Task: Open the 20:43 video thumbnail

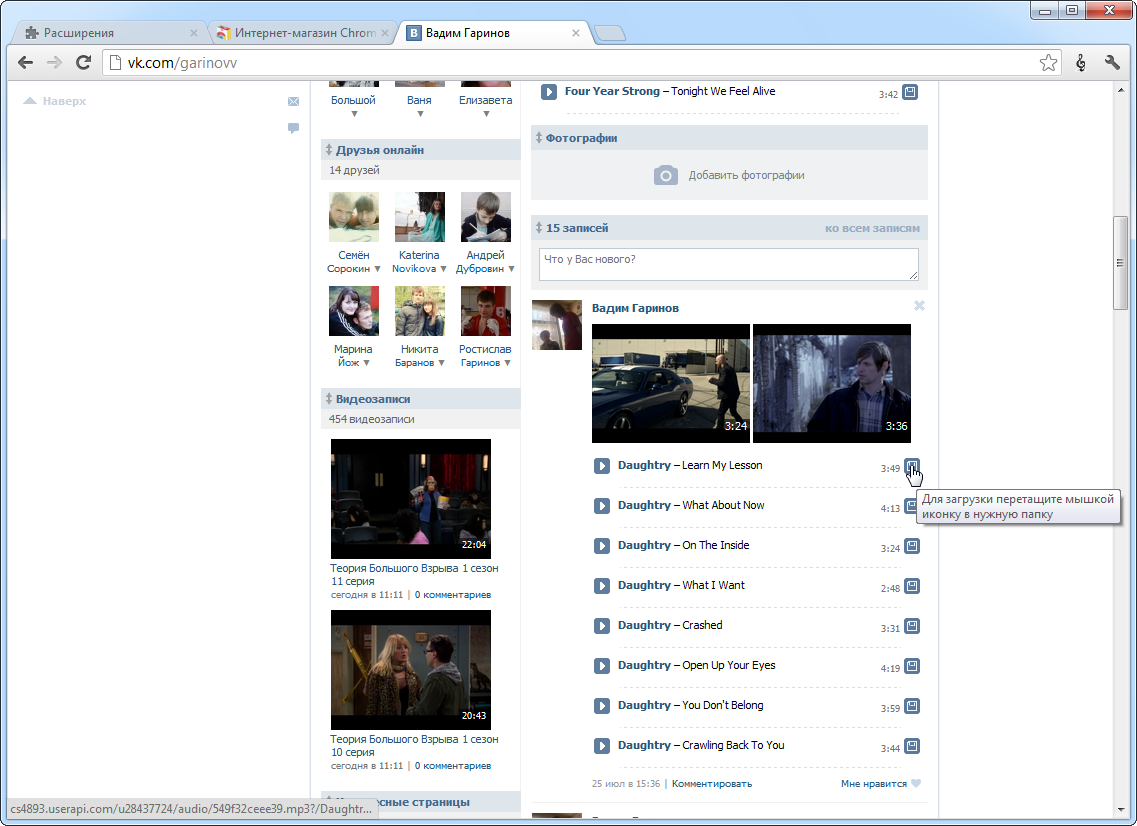Action: click(x=410, y=670)
